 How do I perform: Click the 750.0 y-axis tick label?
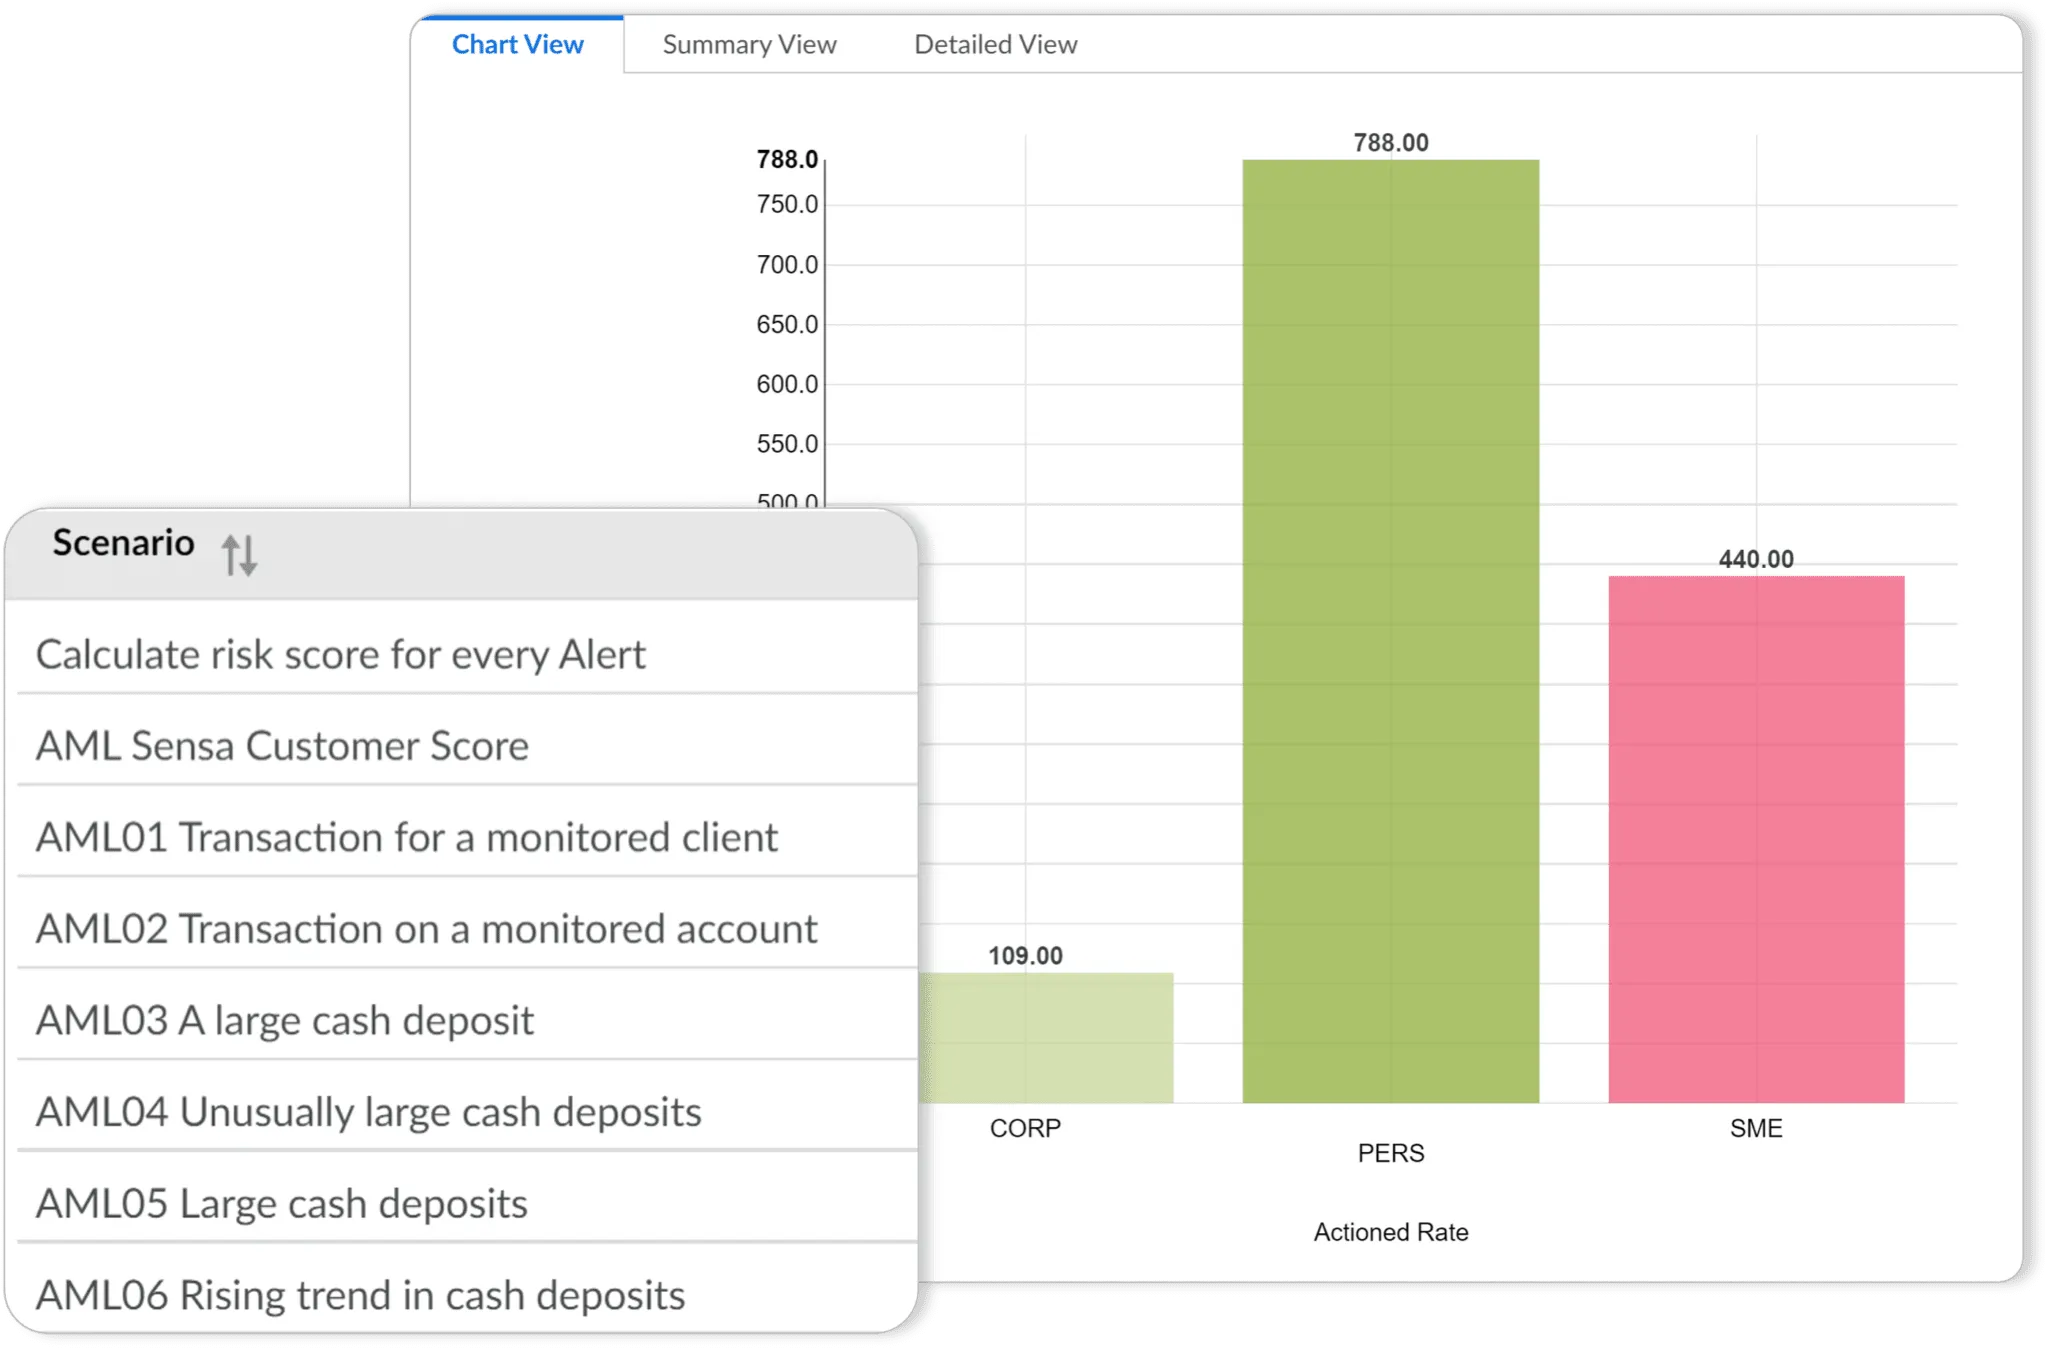787,205
